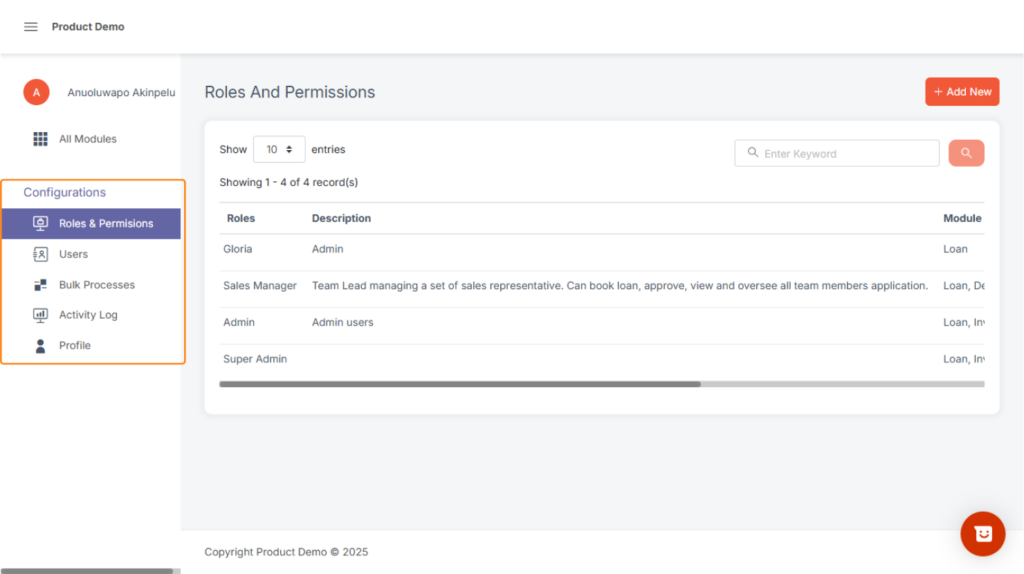1024x574 pixels.
Task: Open the Users menu item
Action: 73,254
